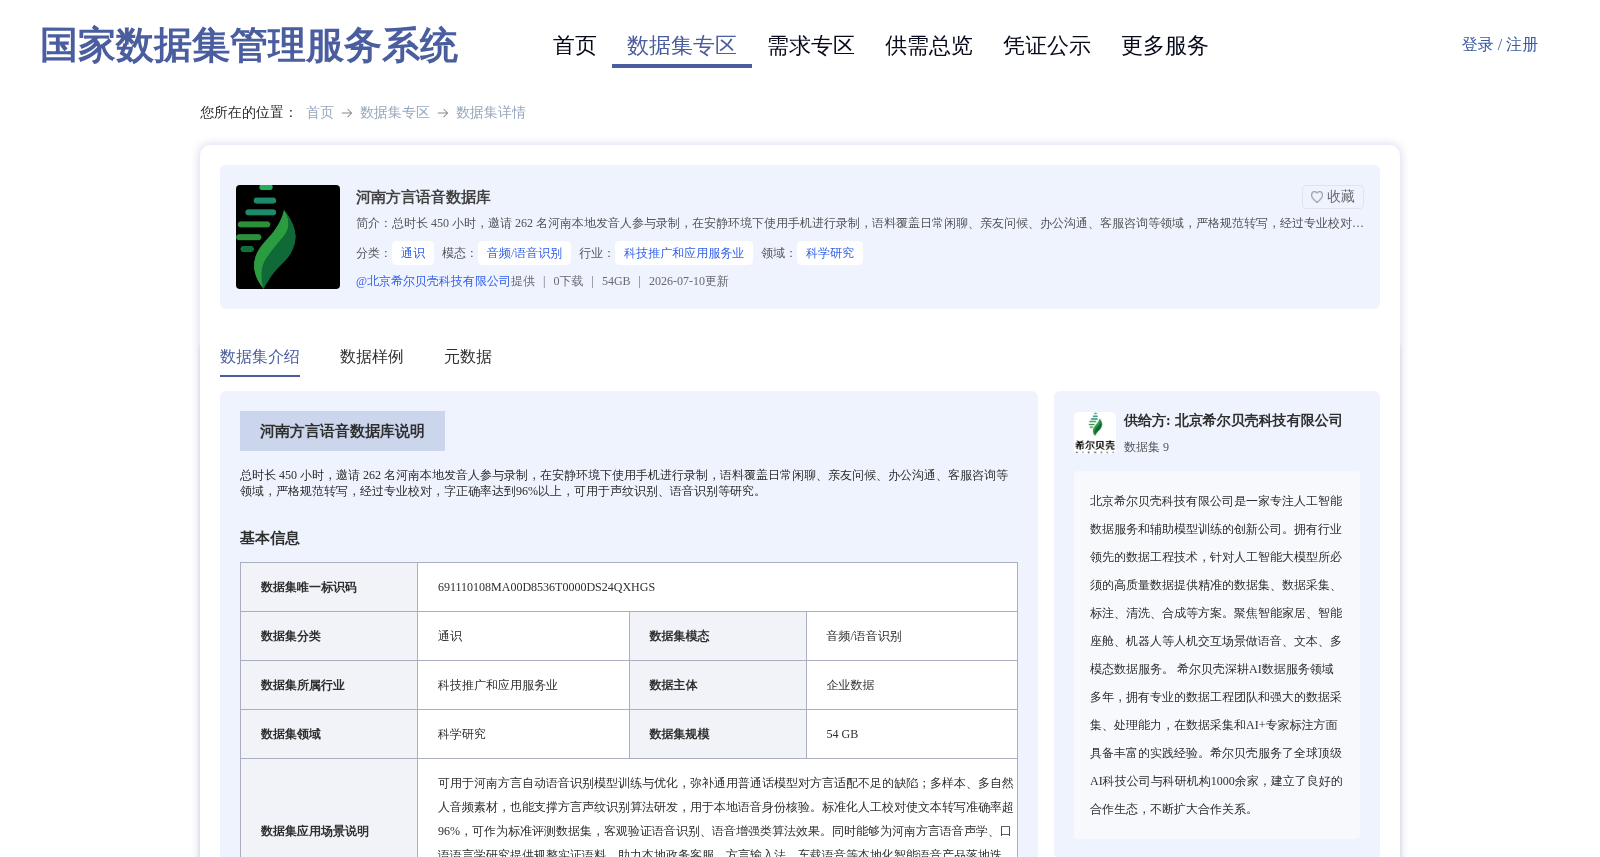Click the 通识 category tag
Screen dimensions: 1600x857
pyautogui.click(x=413, y=253)
